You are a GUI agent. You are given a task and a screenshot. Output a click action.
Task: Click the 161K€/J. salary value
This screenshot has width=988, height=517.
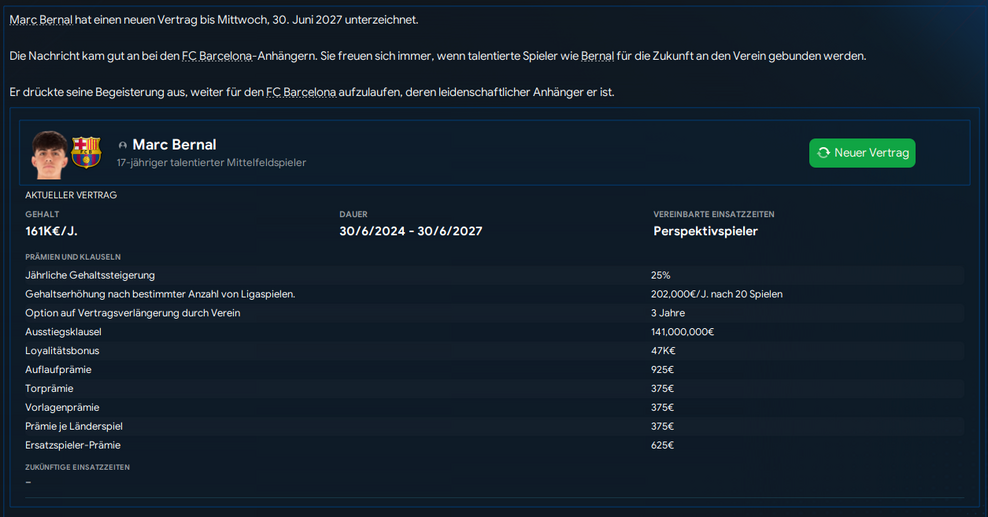coord(51,231)
